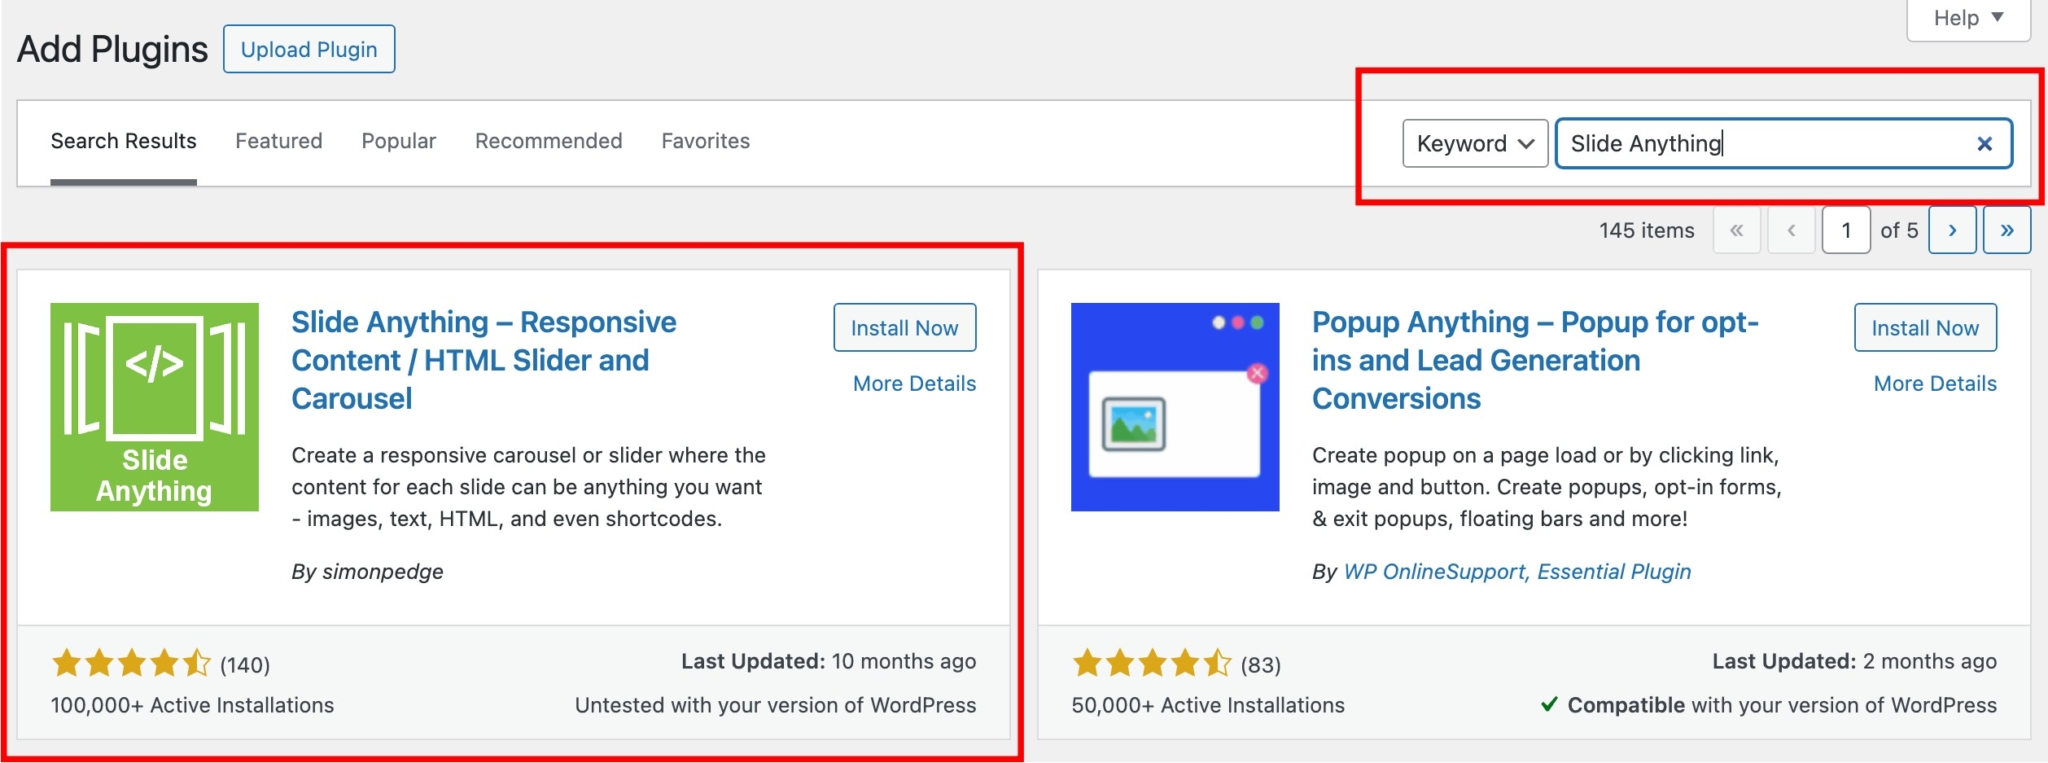2048x763 pixels.
Task: Switch to the Popular tab
Action: (x=399, y=141)
